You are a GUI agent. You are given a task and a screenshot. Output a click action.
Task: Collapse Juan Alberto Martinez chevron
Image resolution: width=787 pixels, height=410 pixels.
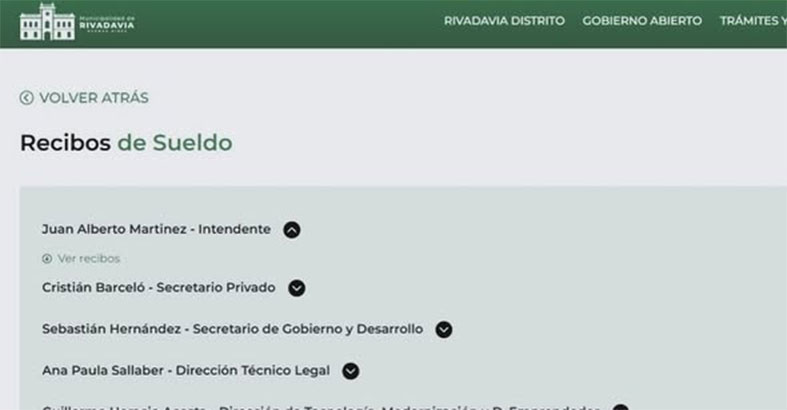pyautogui.click(x=291, y=230)
